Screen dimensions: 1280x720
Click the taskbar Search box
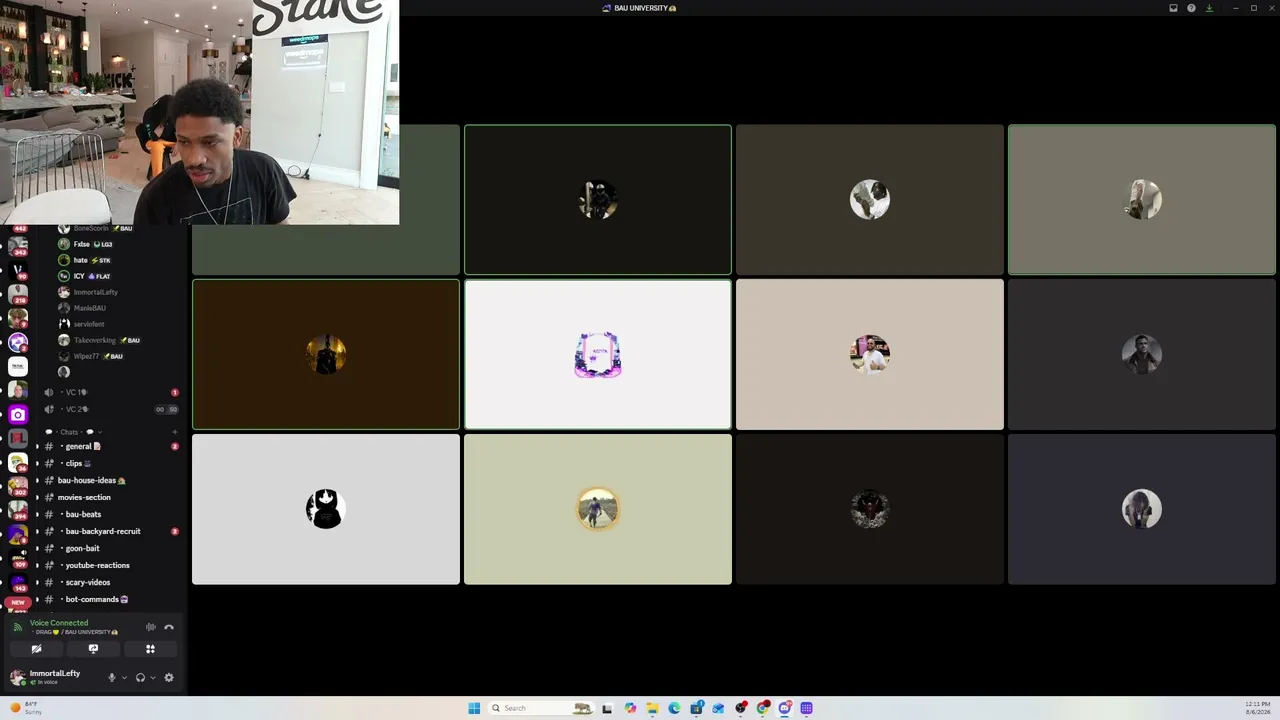540,708
